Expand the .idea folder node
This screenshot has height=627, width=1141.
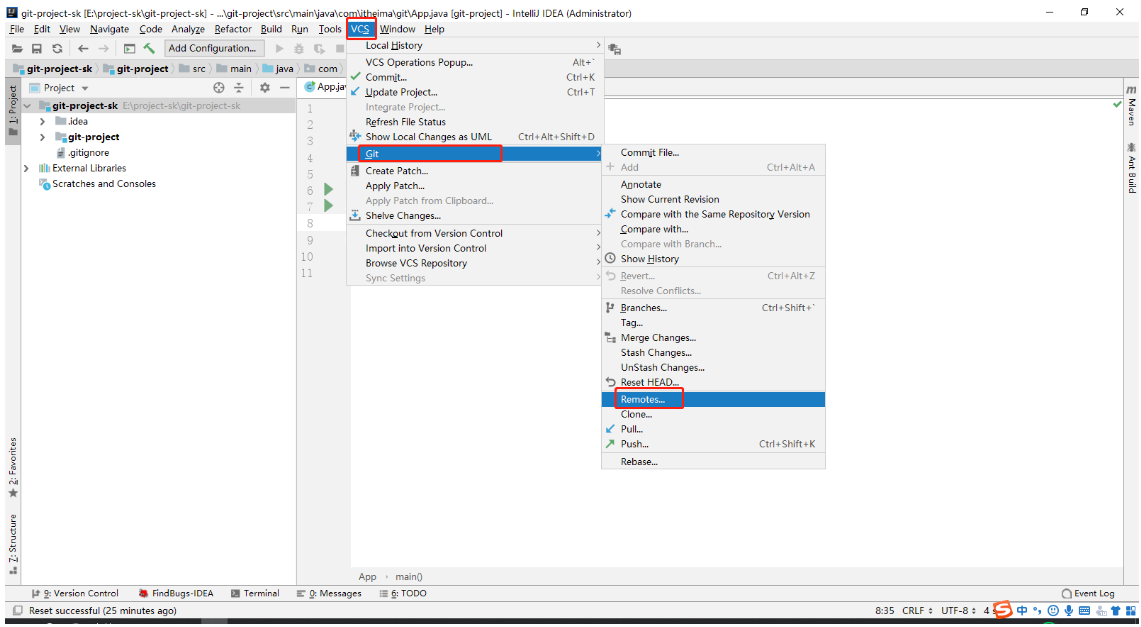click(x=42, y=121)
